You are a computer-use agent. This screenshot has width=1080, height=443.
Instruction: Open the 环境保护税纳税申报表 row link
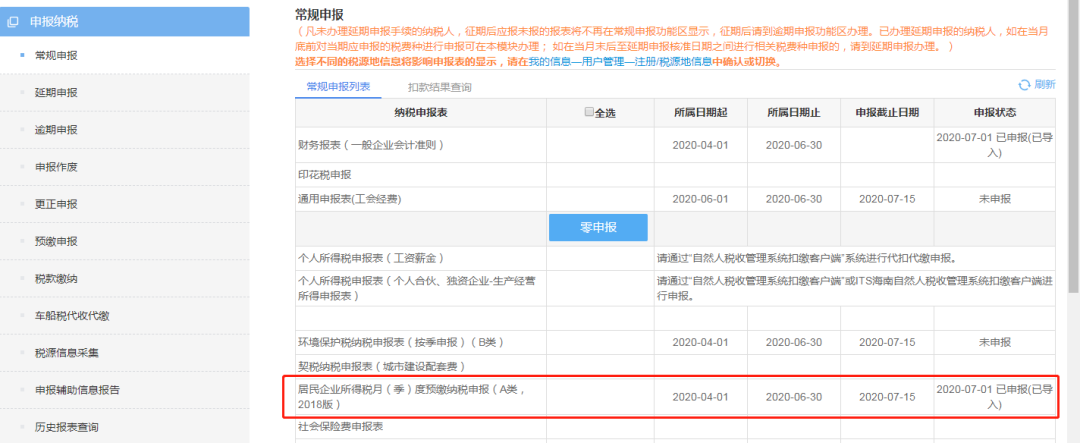[x=406, y=342]
